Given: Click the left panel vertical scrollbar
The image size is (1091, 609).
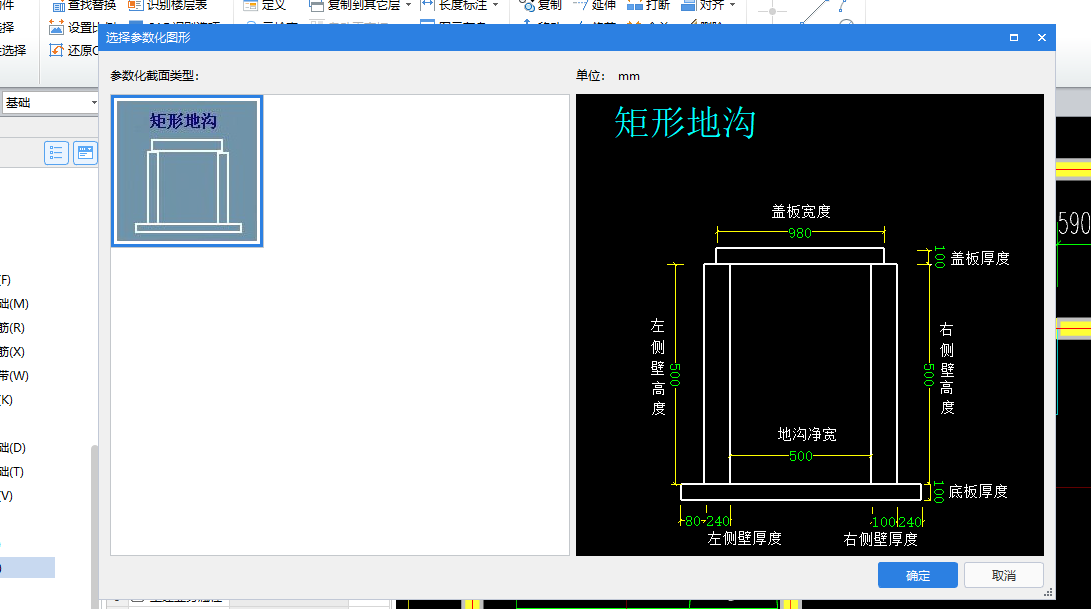Looking at the screenshot, I should (x=94, y=525).
